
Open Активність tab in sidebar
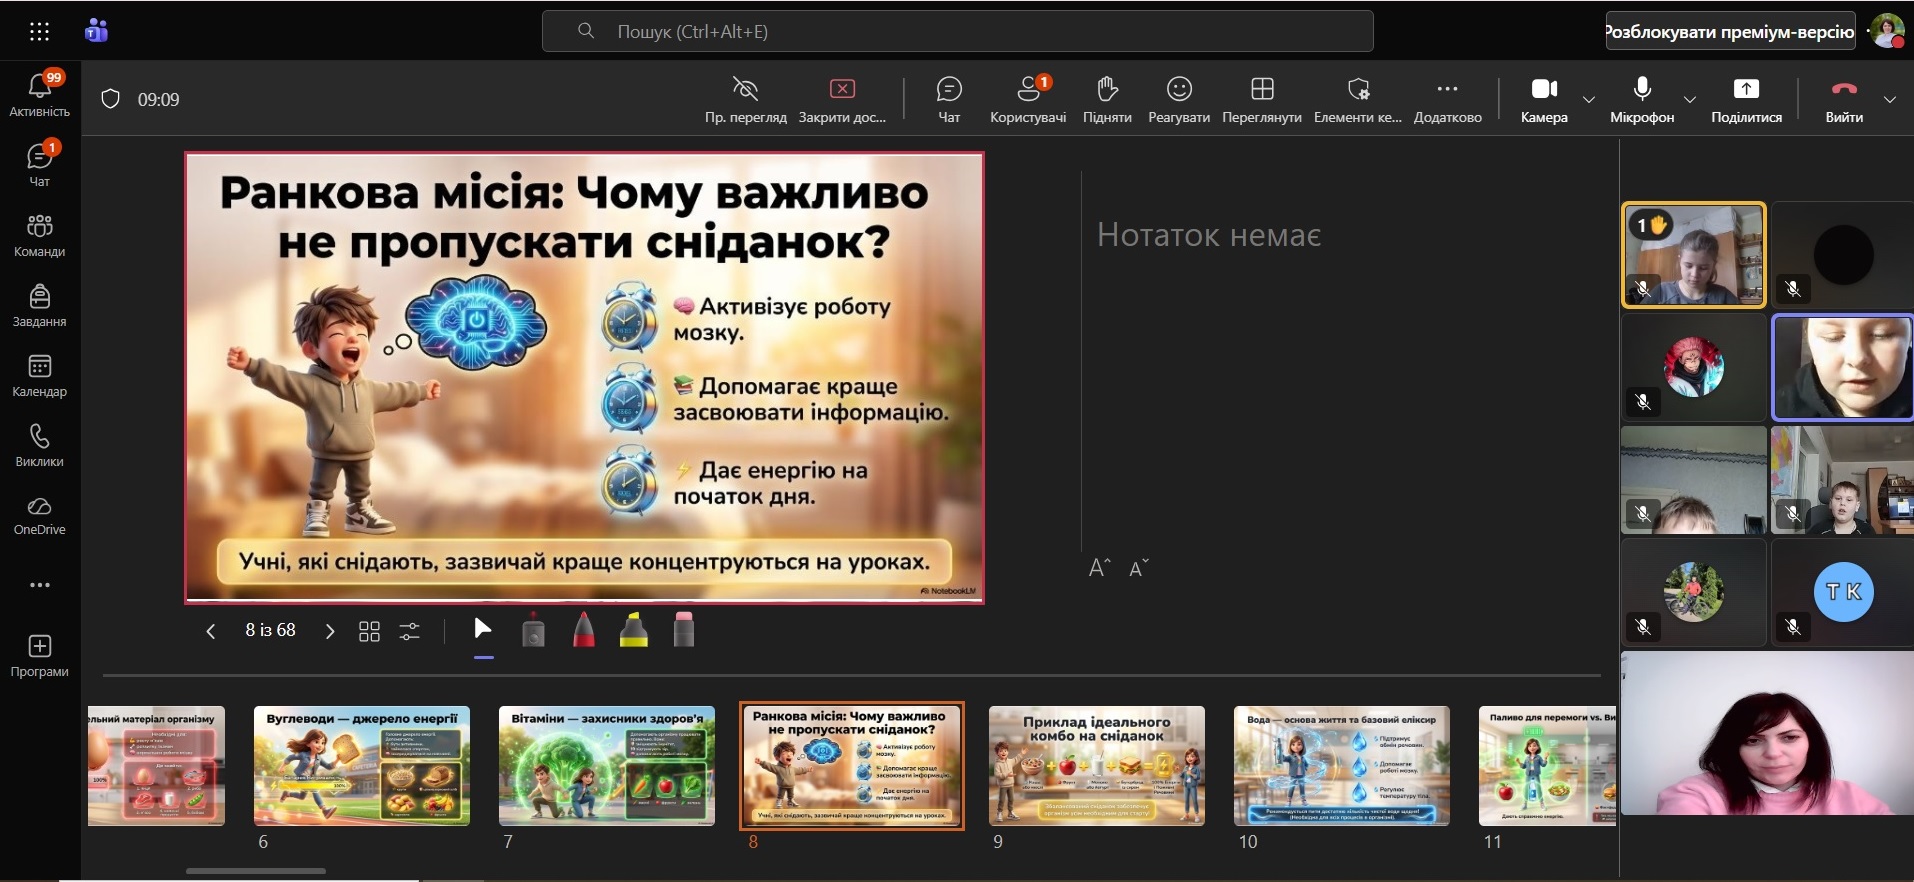(x=40, y=95)
